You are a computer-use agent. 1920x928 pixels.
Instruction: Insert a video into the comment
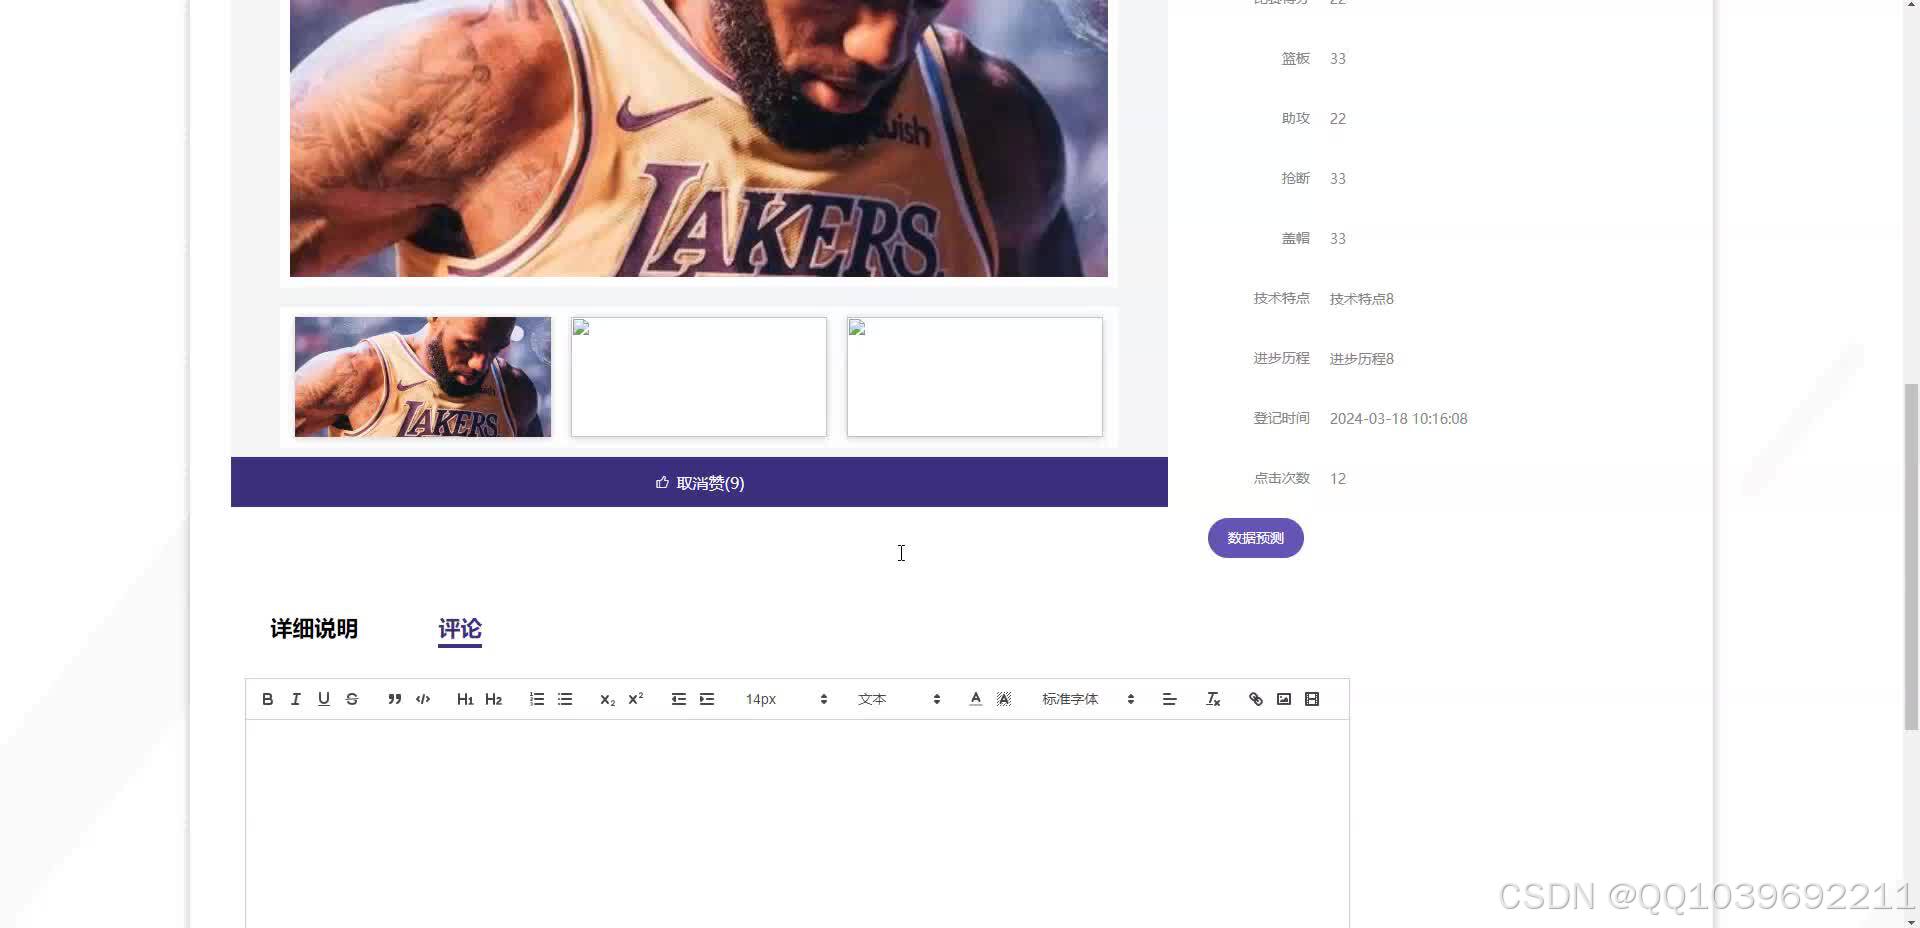tap(1312, 699)
